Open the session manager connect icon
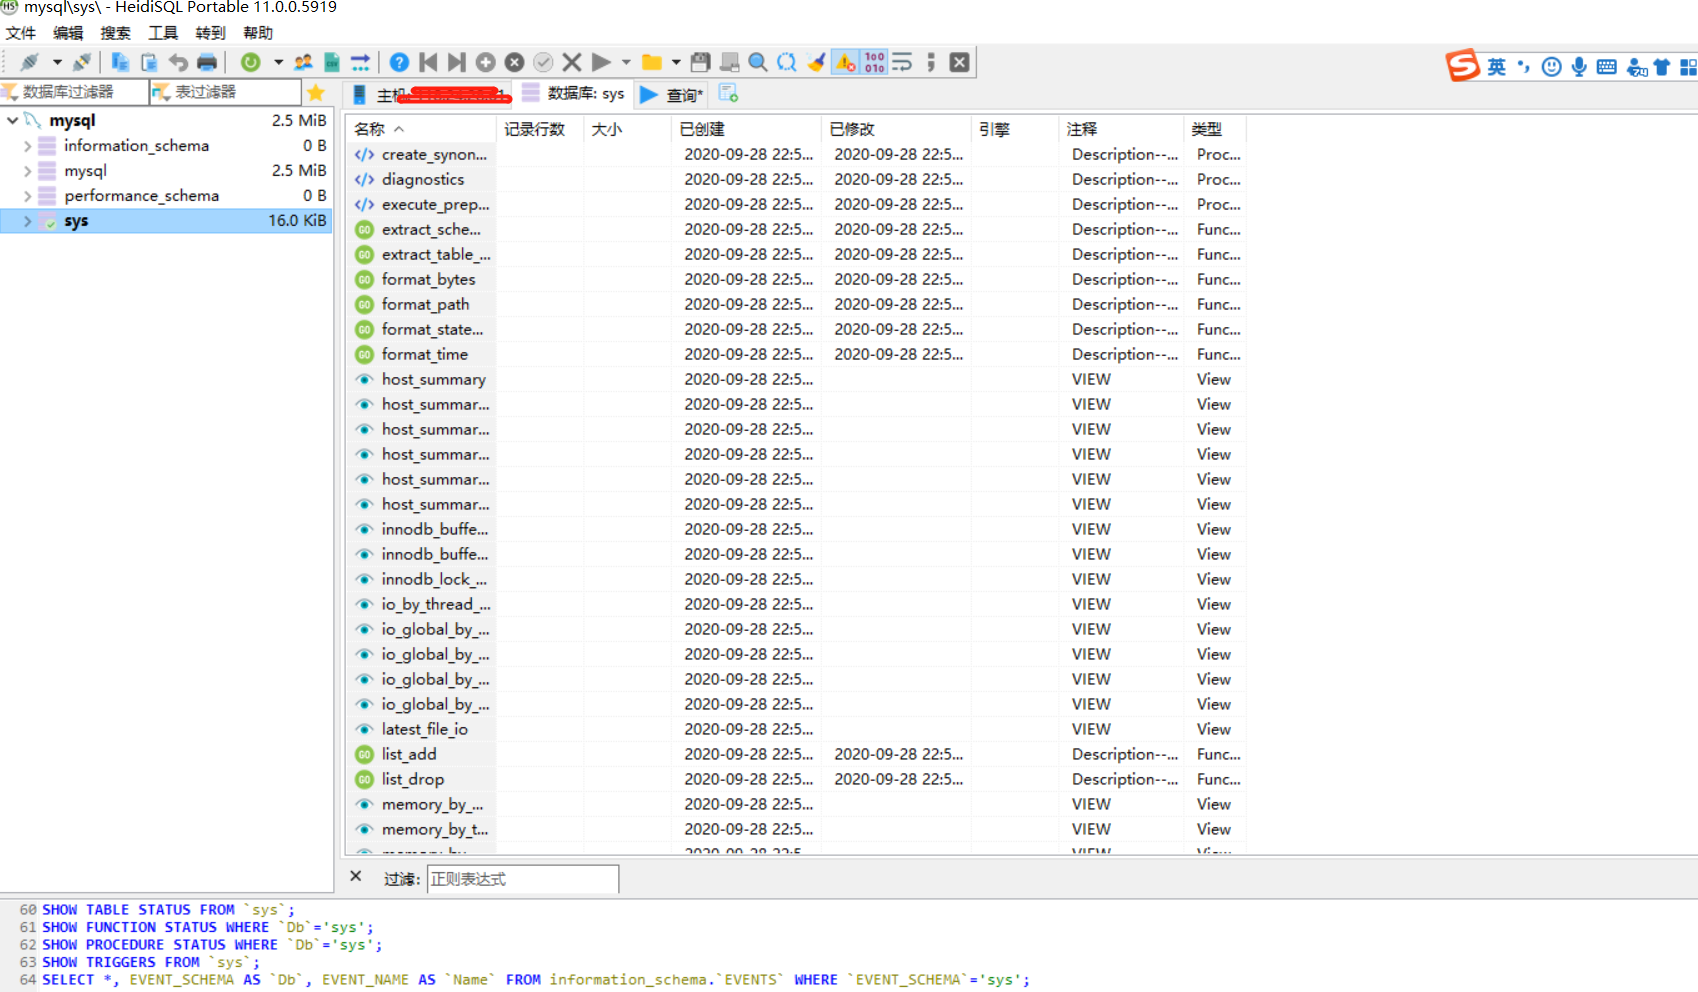 (30, 62)
